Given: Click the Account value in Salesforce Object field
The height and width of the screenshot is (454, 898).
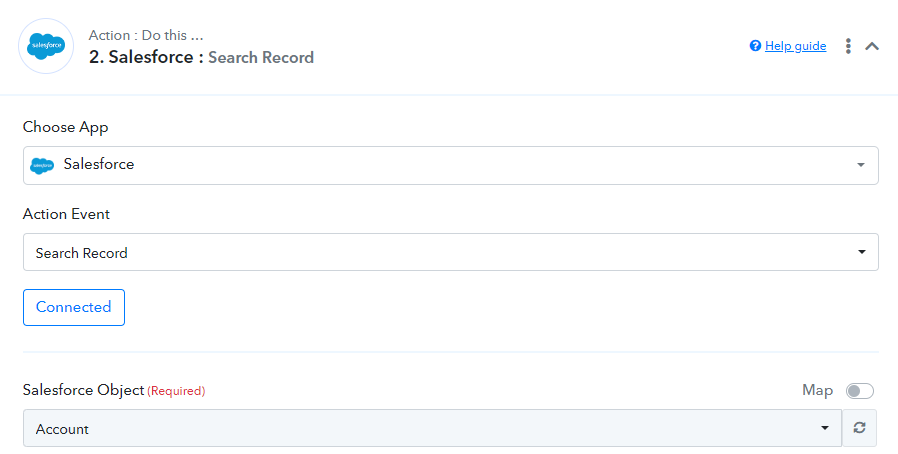Looking at the screenshot, I should [62, 429].
